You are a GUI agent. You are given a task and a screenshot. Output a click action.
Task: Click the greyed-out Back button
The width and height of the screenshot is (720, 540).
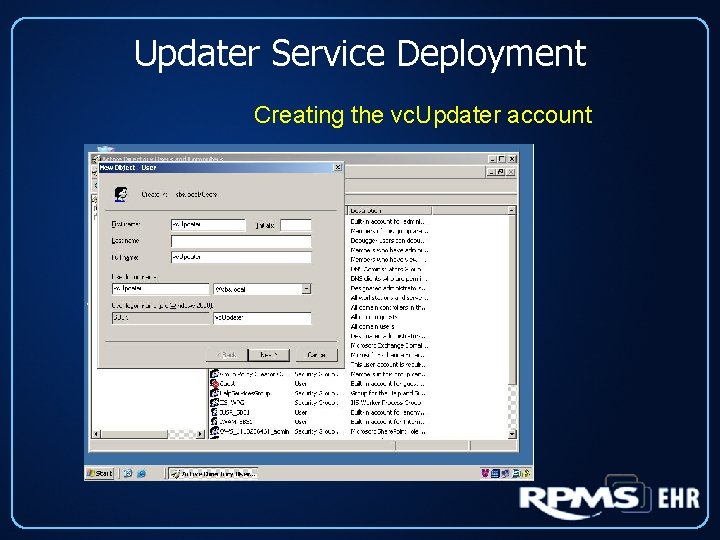(x=226, y=354)
